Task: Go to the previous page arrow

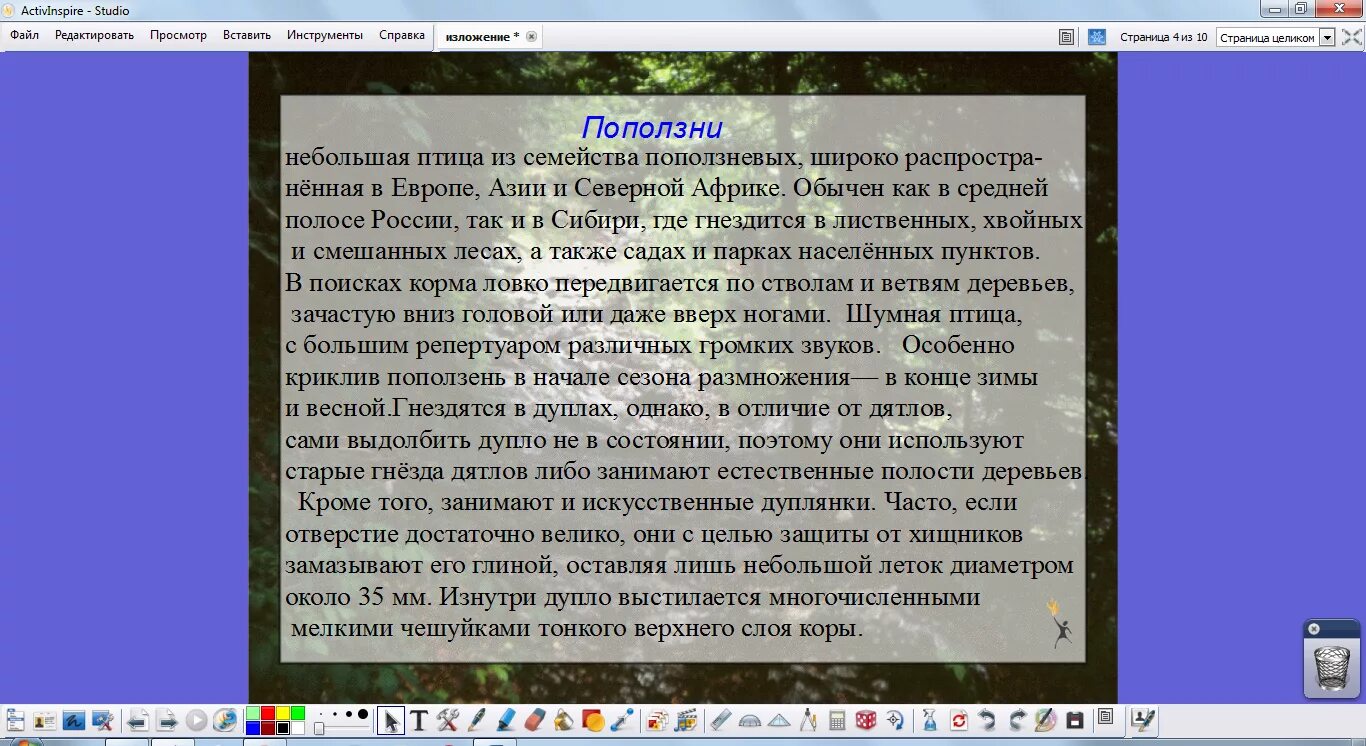Action: [138, 720]
